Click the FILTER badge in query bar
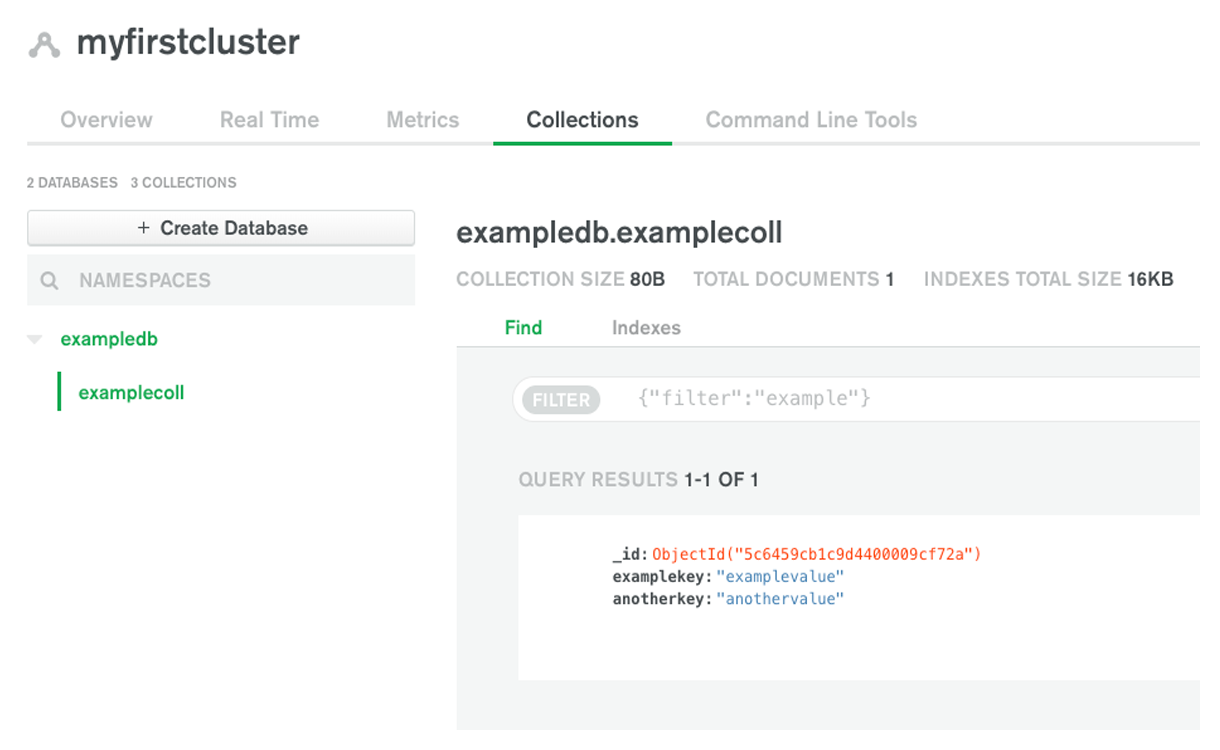The height and width of the screenshot is (750, 1220). tap(561, 400)
